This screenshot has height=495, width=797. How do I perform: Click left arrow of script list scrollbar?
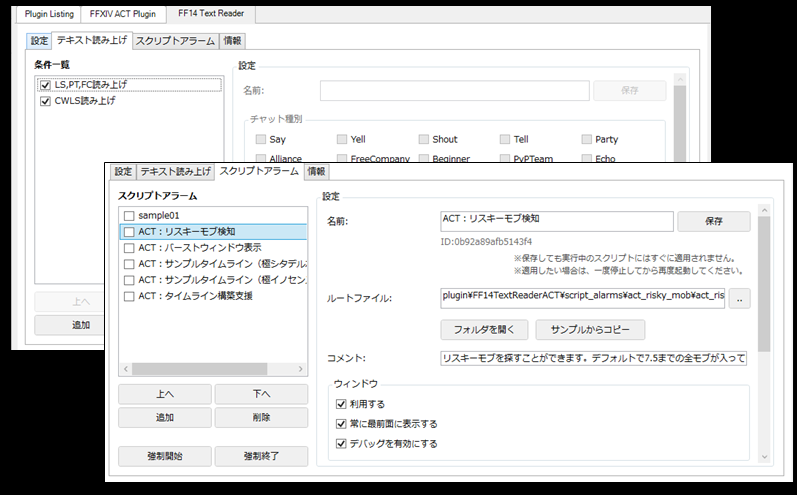pyautogui.click(x=126, y=368)
